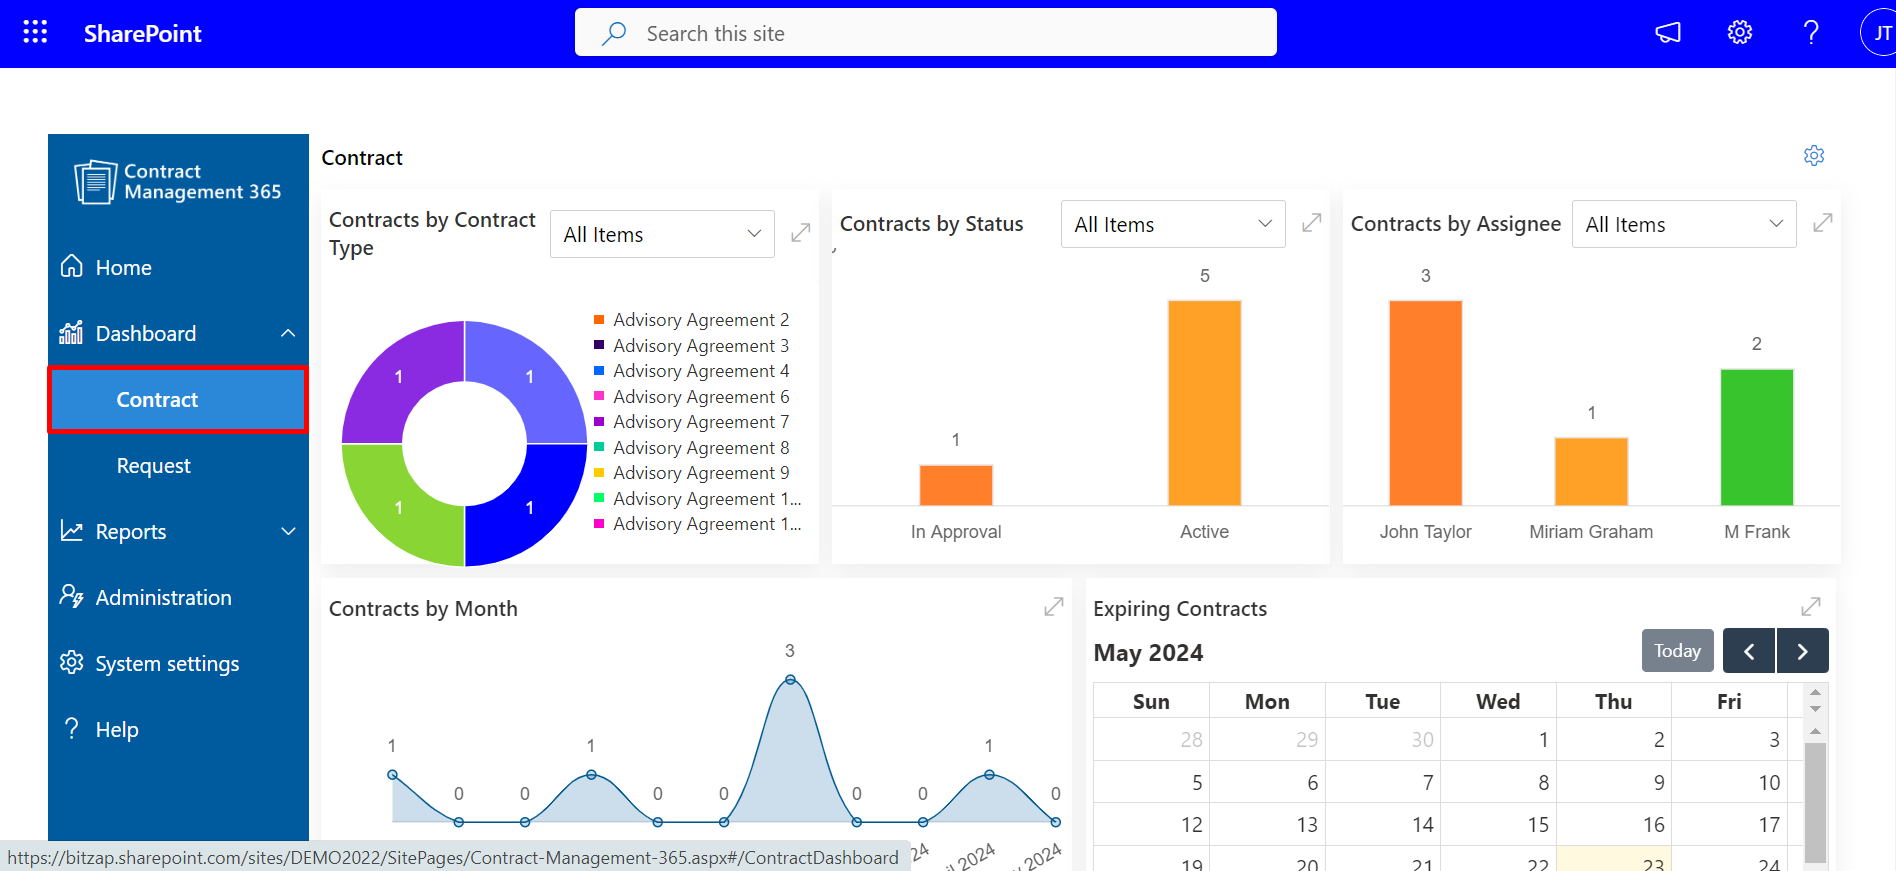Go to previous month in calendar
This screenshot has height=871, width=1896.
pos(1749,651)
